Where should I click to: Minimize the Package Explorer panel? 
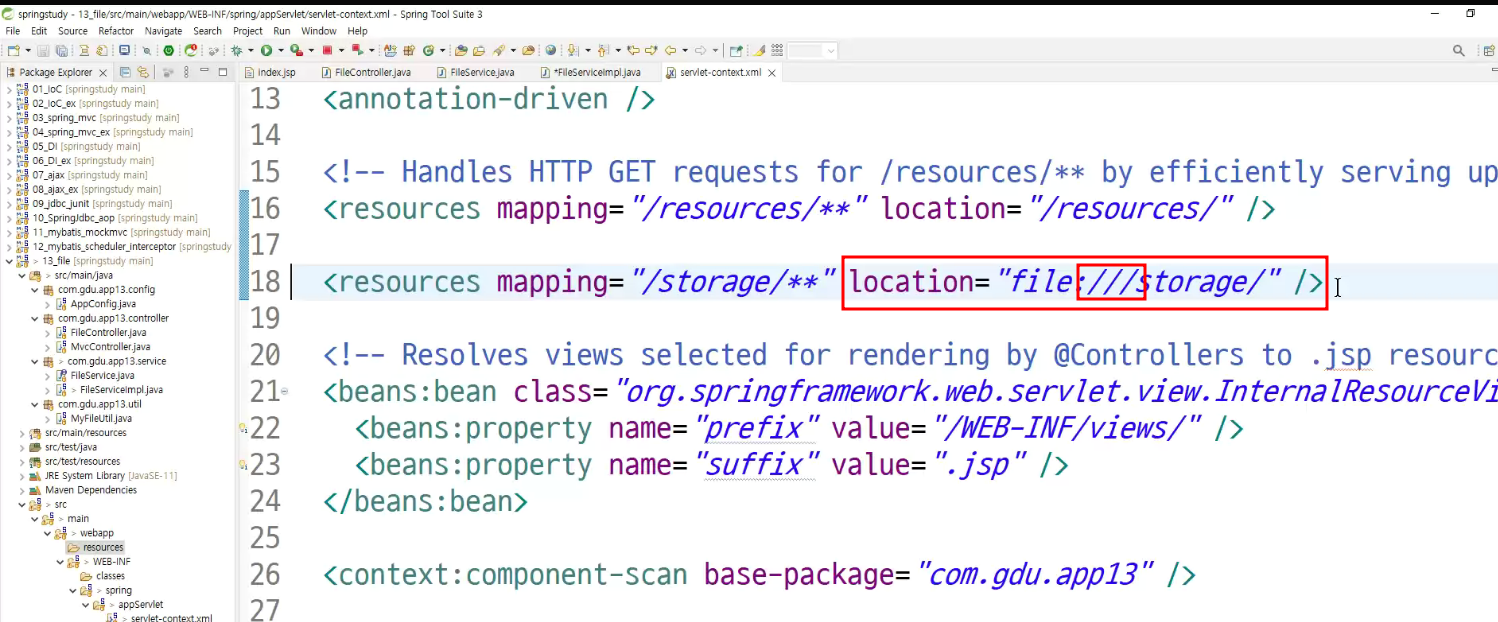(x=203, y=72)
